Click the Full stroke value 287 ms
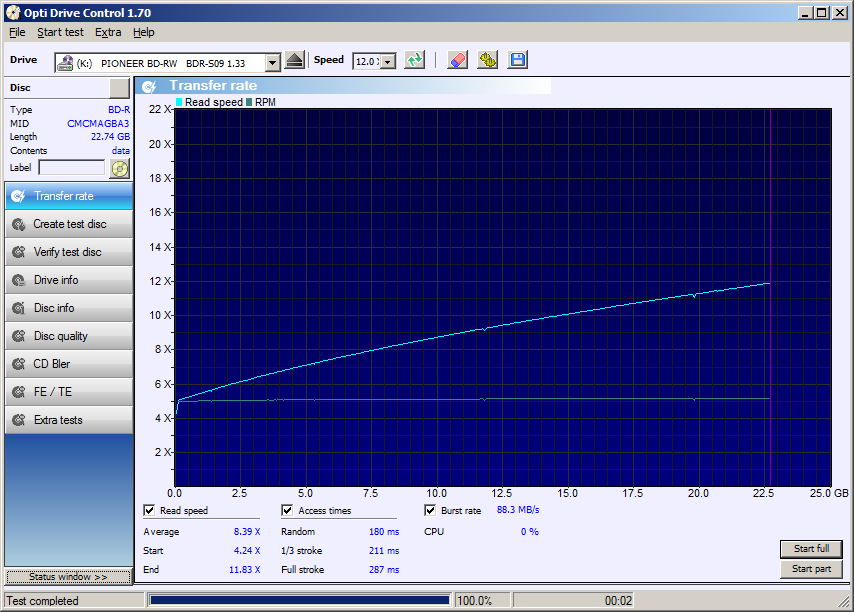The width and height of the screenshot is (854, 612). coord(384,570)
